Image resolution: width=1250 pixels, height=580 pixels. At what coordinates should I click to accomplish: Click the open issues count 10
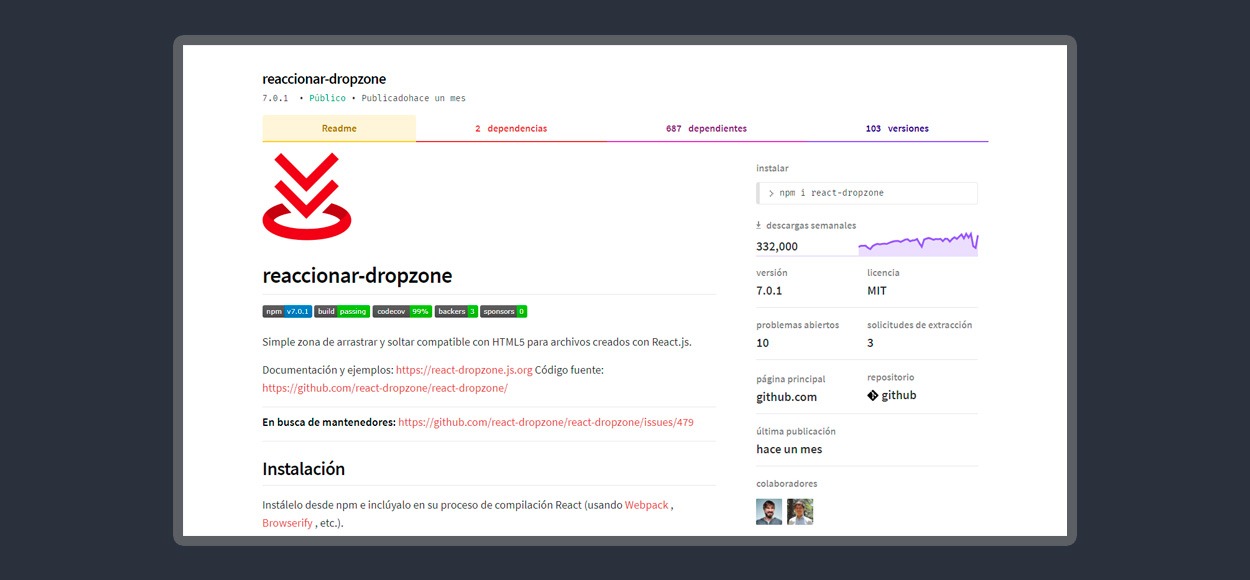coord(763,343)
